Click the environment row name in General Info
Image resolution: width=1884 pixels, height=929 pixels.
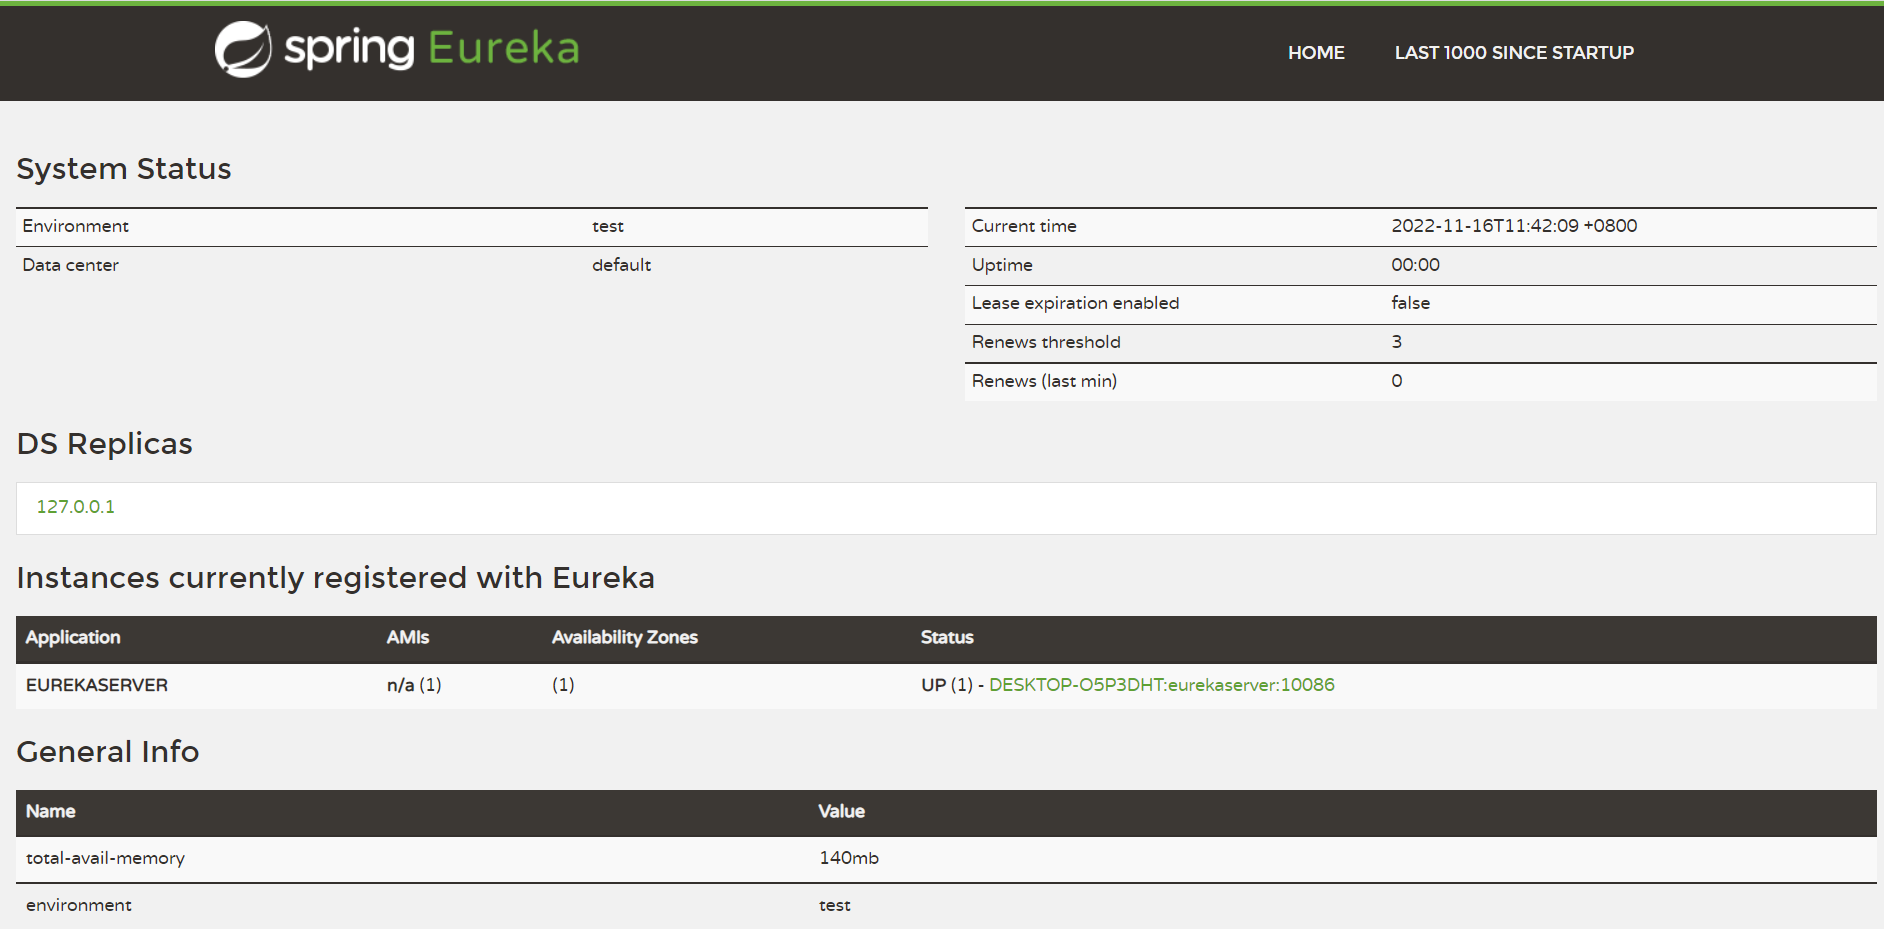tap(79, 905)
